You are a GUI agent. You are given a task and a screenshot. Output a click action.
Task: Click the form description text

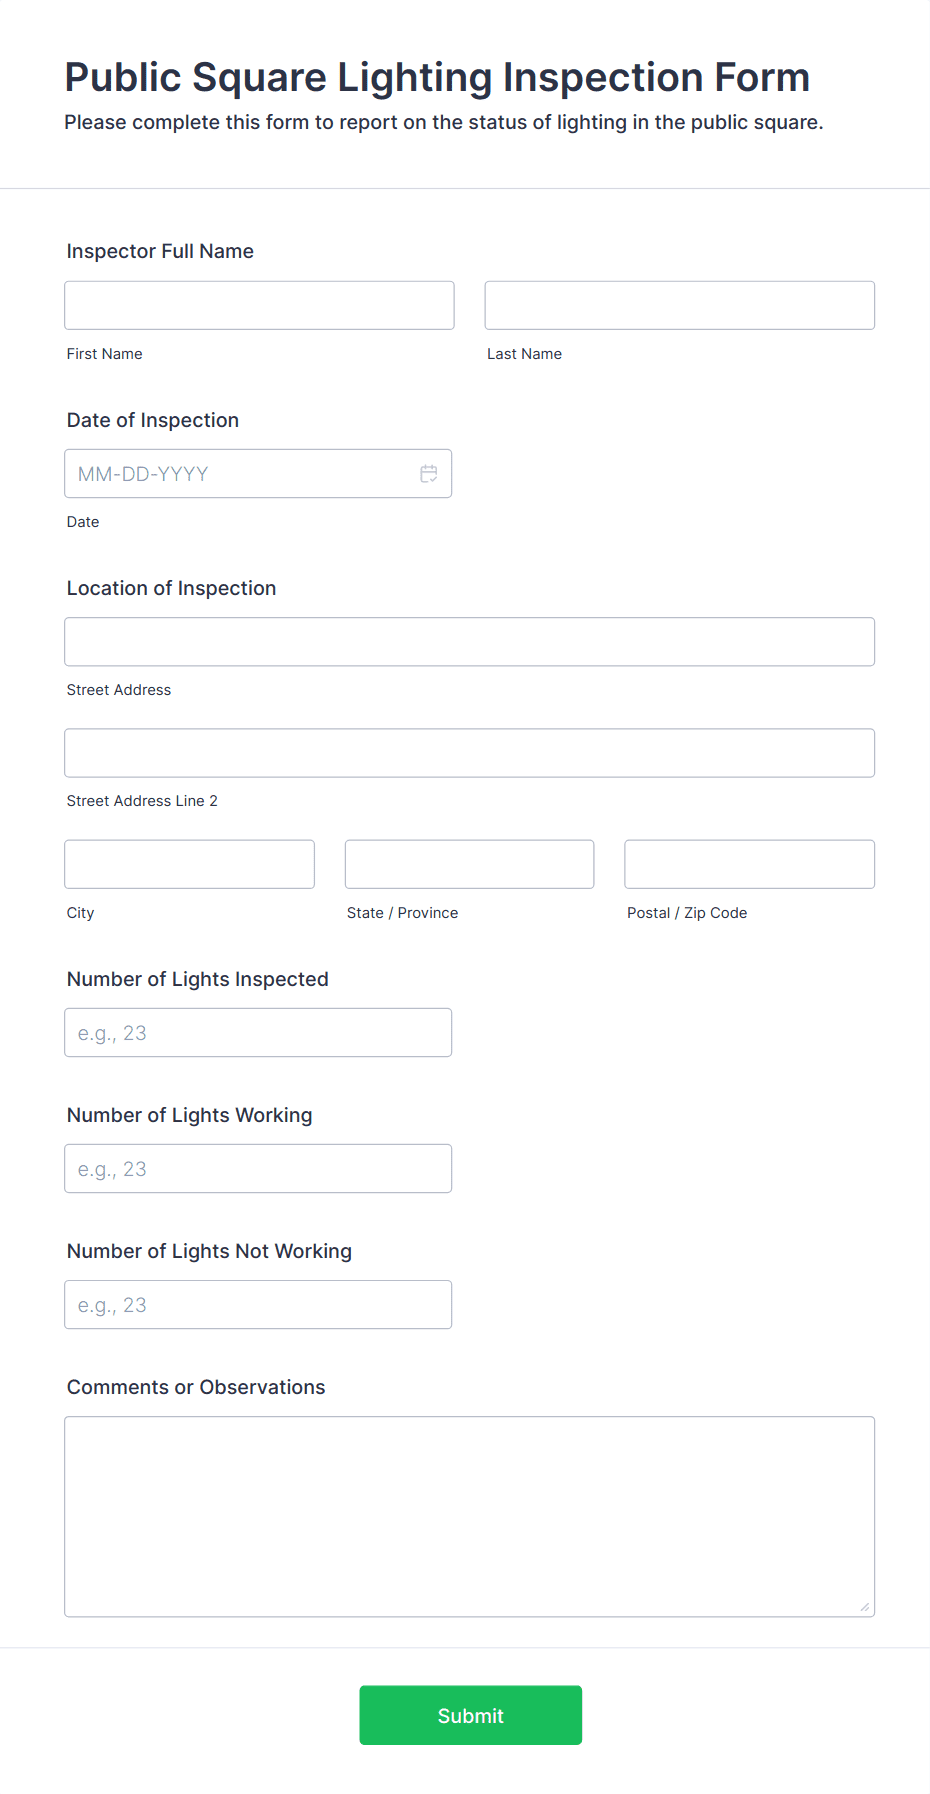tap(444, 122)
